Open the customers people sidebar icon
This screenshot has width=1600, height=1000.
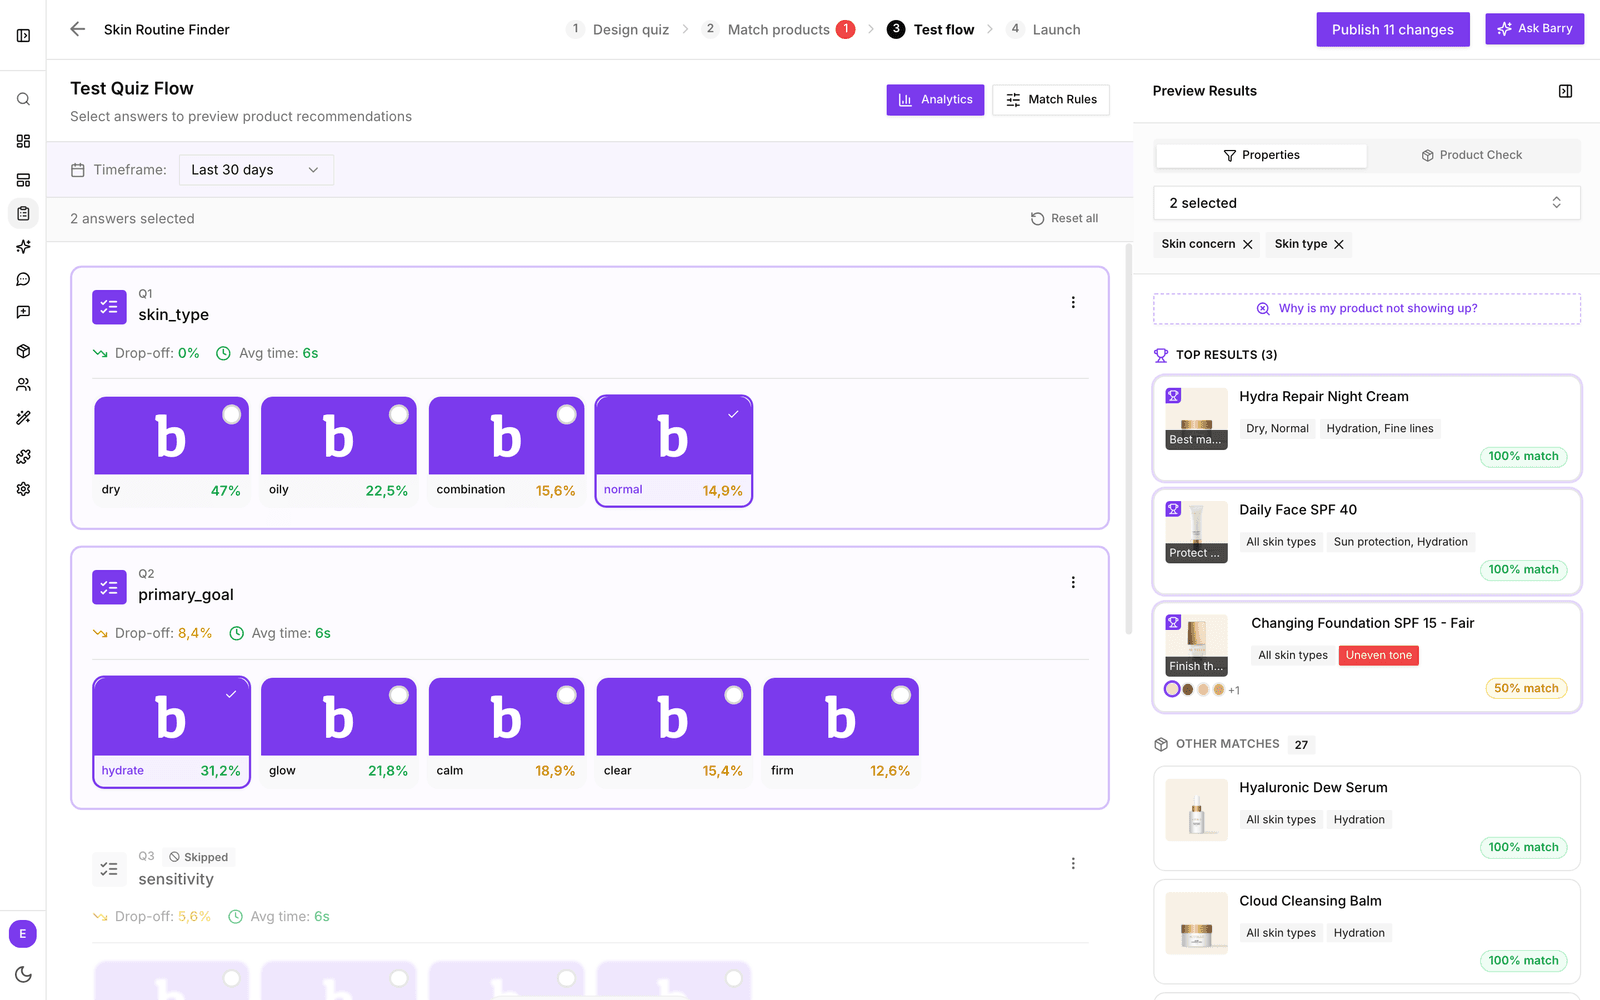tap(23, 384)
